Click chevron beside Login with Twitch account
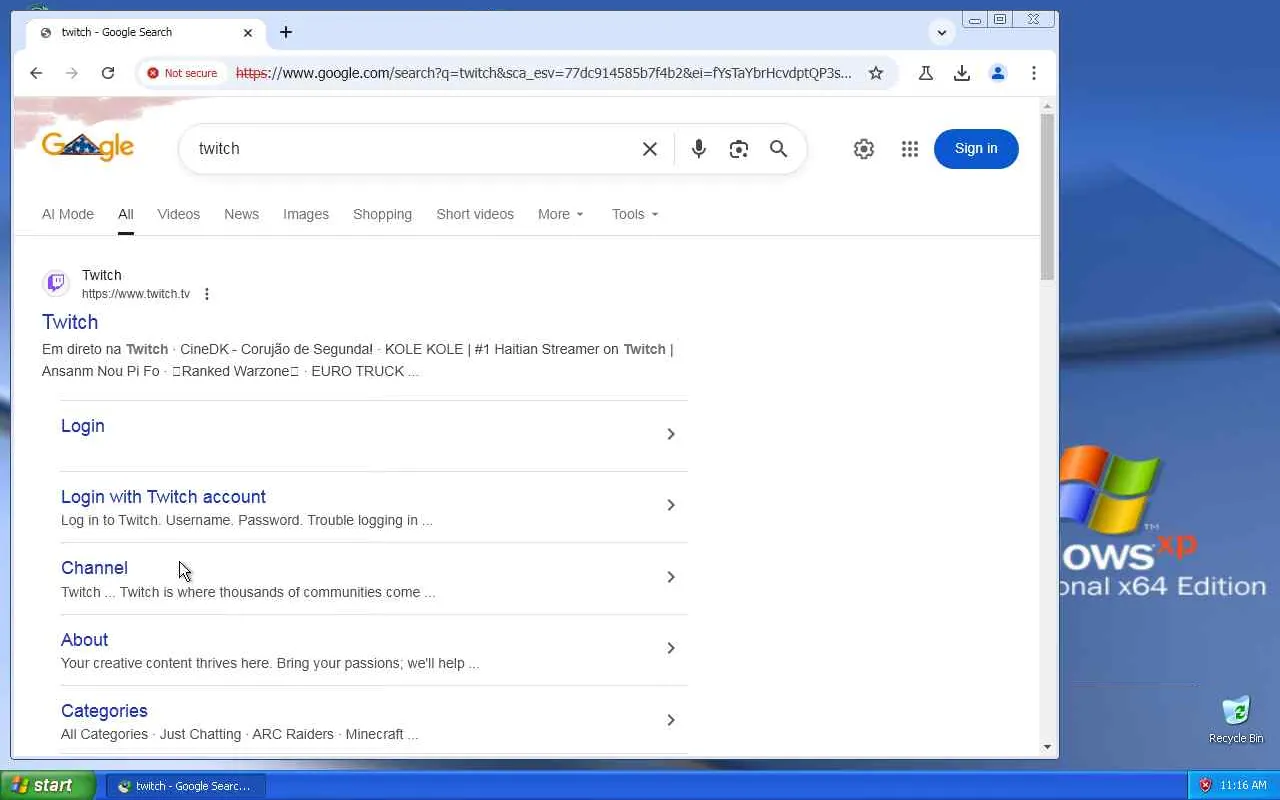This screenshot has height=800, width=1280. (671, 505)
